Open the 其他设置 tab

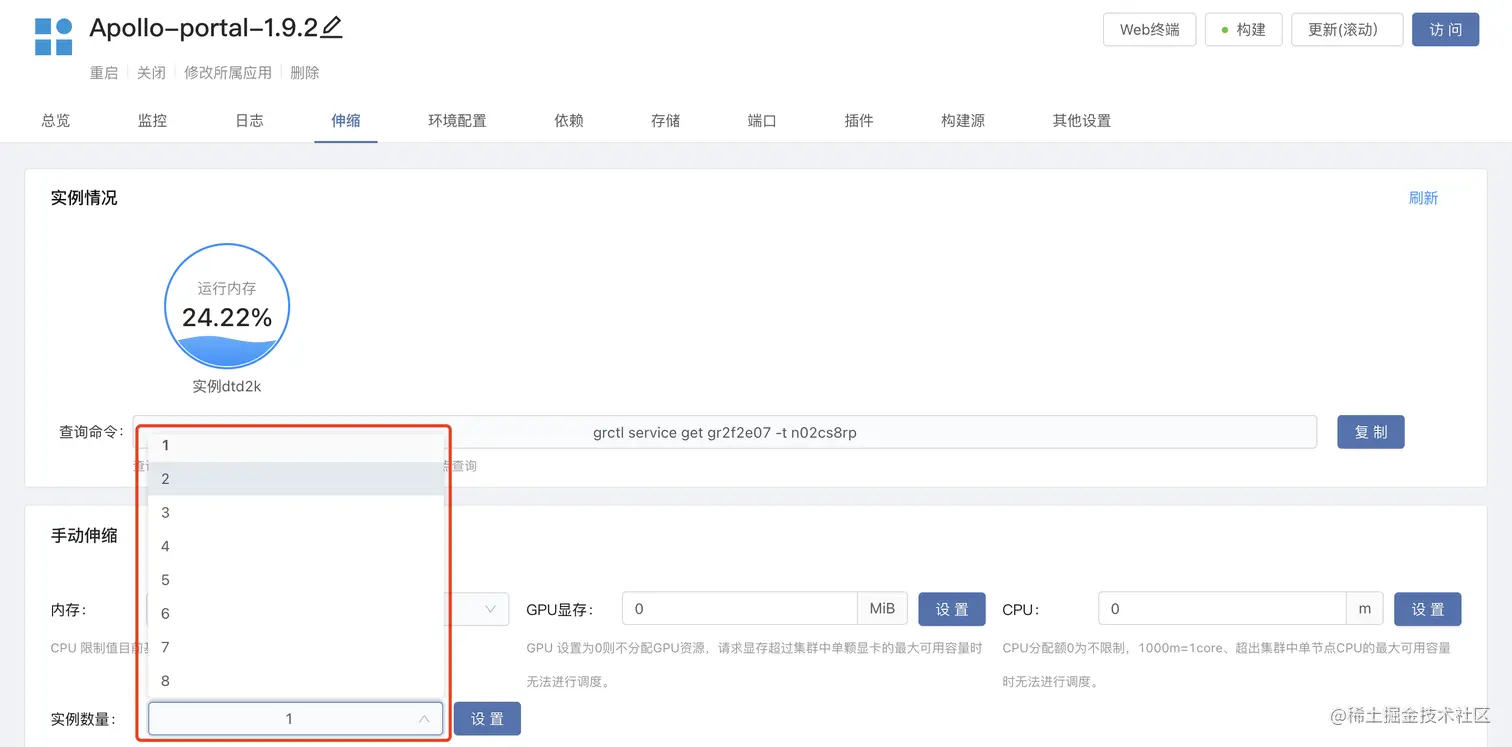pyautogui.click(x=1082, y=120)
